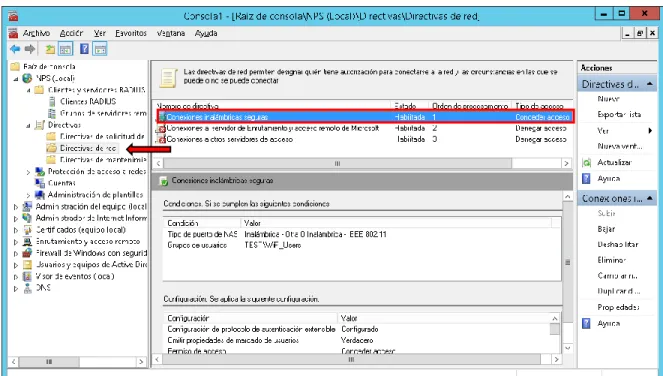Click the denied policy icon for Conexiones a otros servidores
Image resolution: width=663 pixels, height=376 pixels.
point(161,139)
